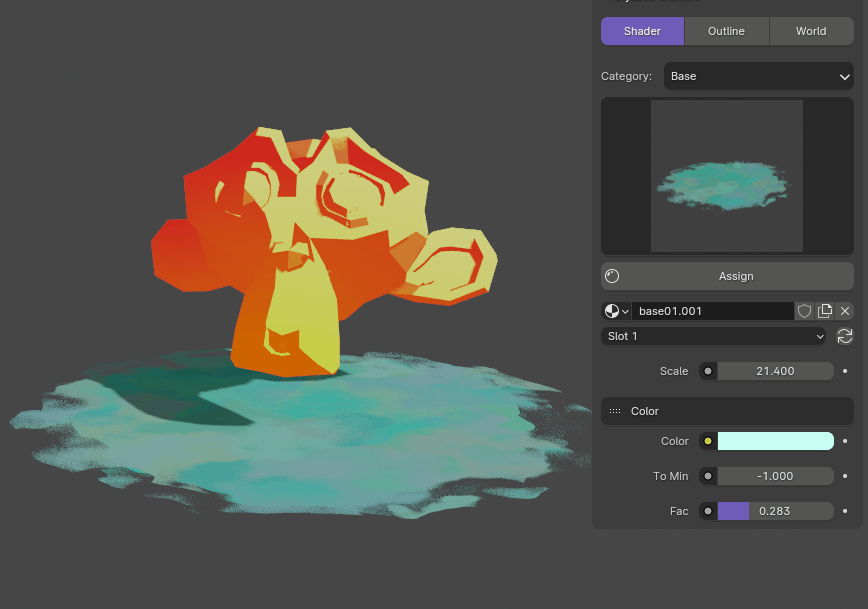Click the Scale input socket dot
868x609 pixels.
(x=708, y=371)
